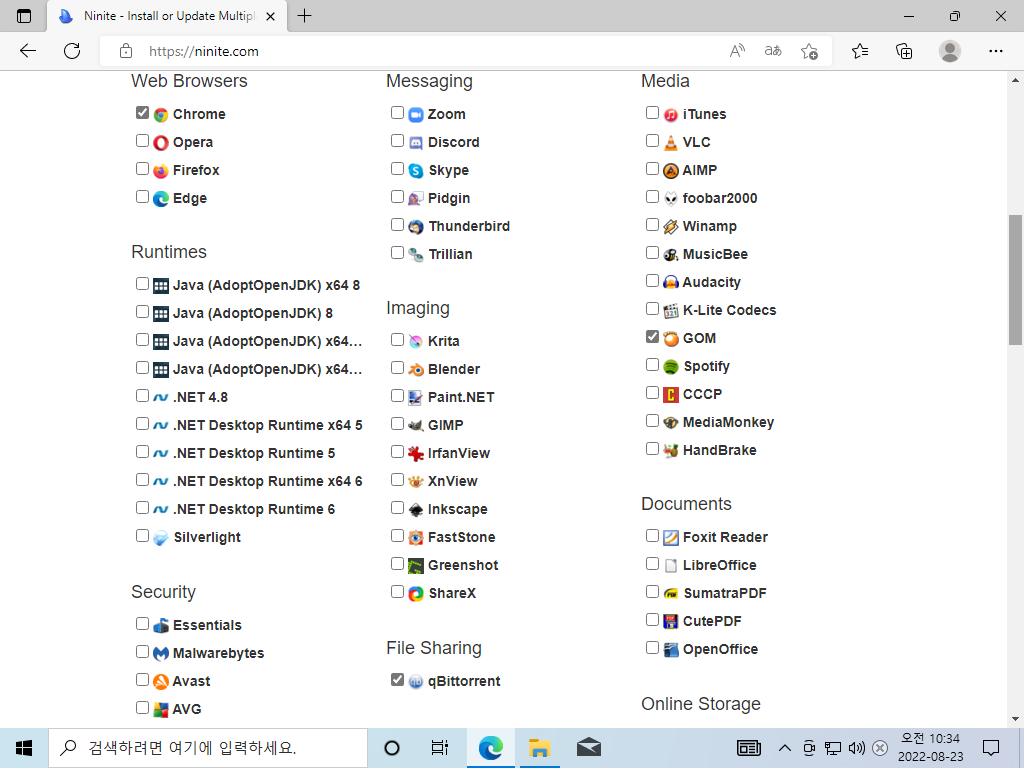Click the Malwarebytes logo icon
The image size is (1024, 768).
161,654
